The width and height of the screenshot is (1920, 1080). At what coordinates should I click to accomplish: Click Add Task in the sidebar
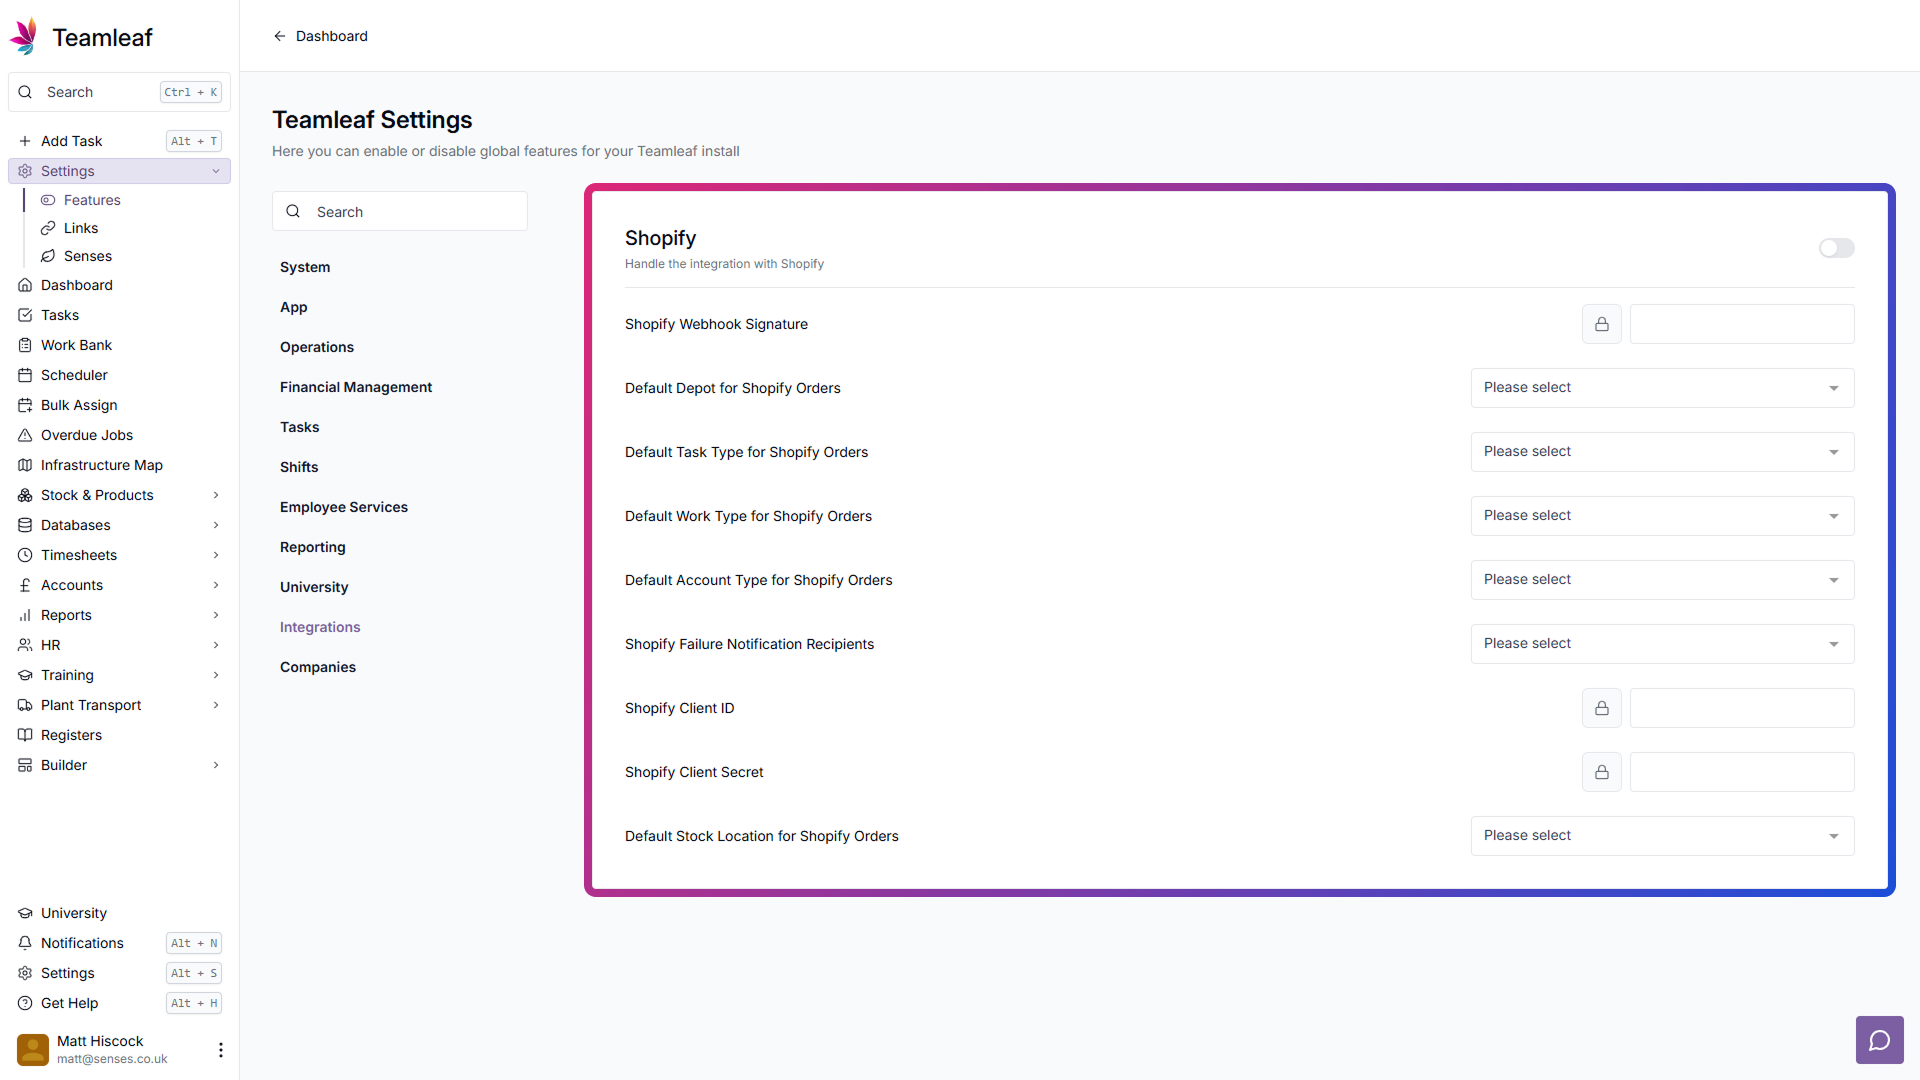coord(72,141)
